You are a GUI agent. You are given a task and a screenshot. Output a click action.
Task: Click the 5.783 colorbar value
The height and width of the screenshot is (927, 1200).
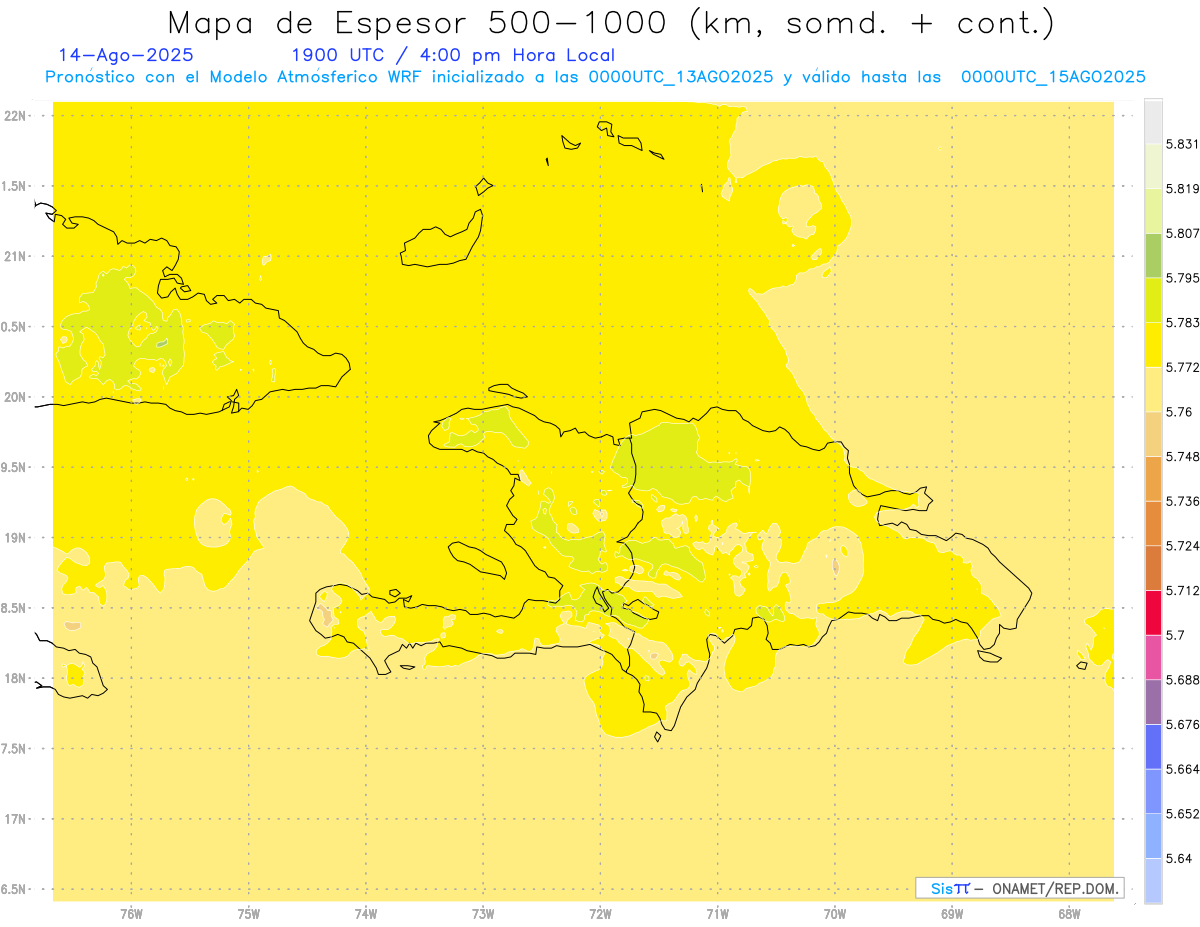(x=1183, y=323)
